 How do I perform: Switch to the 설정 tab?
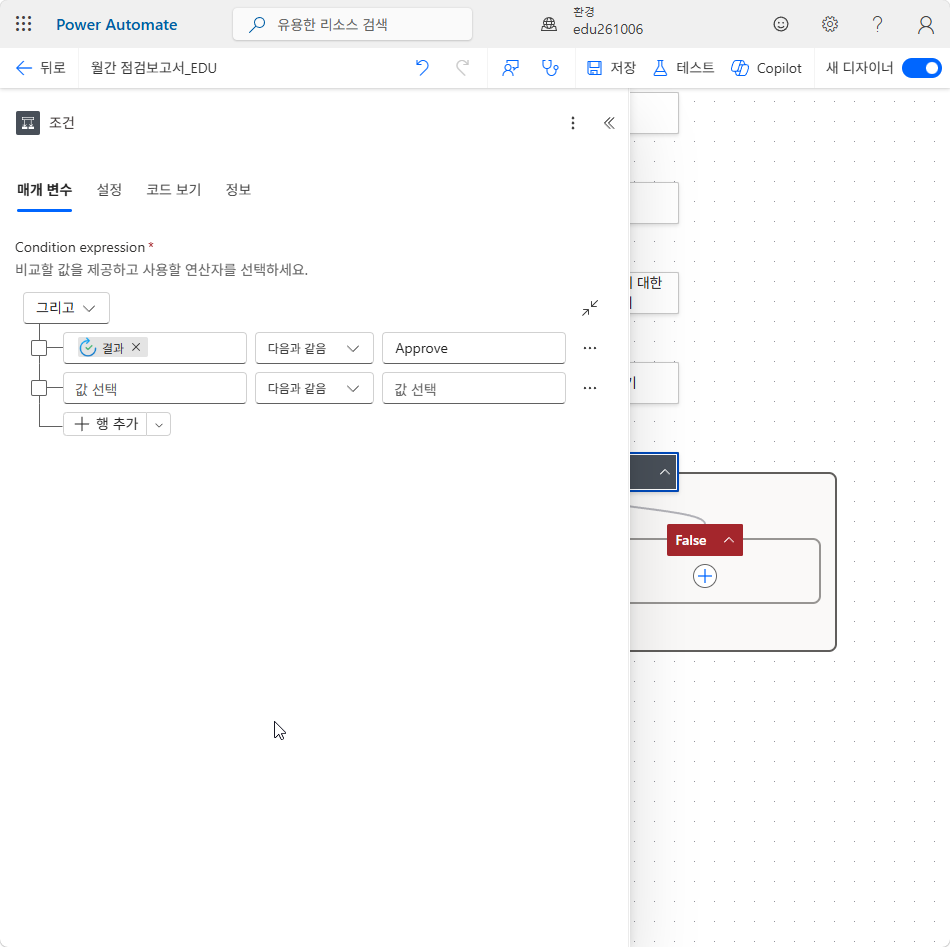(109, 190)
